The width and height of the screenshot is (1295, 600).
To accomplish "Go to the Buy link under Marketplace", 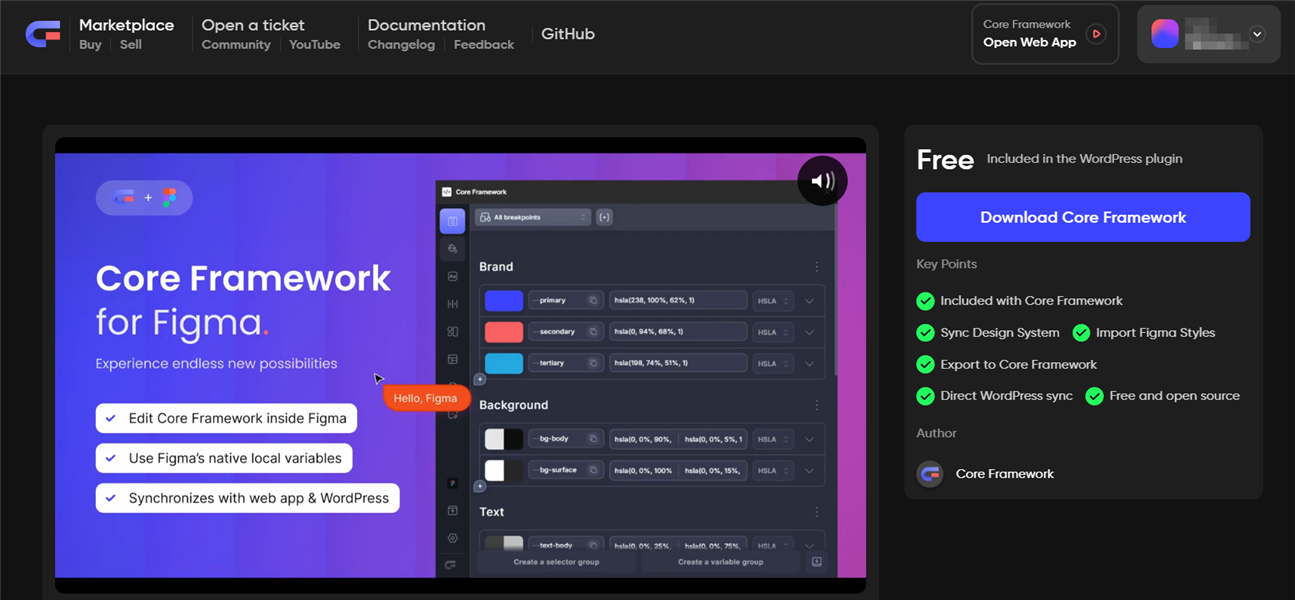I will (x=90, y=45).
